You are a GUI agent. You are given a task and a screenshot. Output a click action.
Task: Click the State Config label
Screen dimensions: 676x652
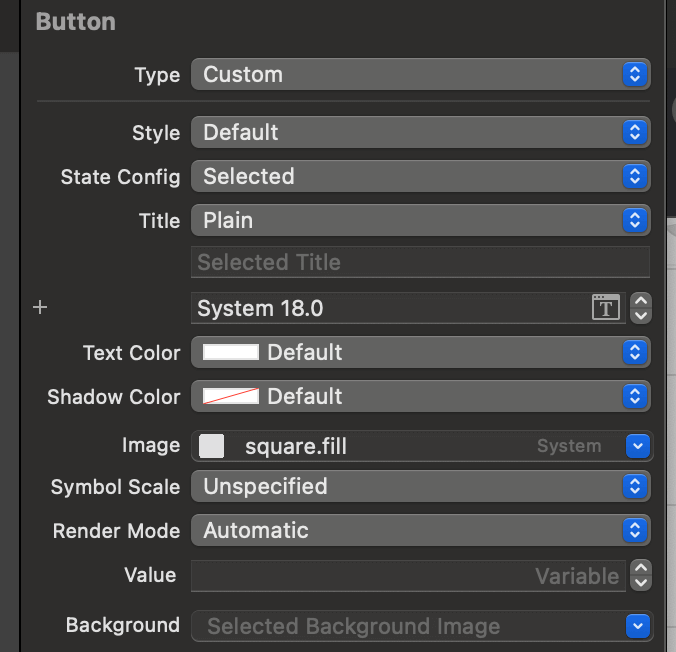click(x=120, y=177)
